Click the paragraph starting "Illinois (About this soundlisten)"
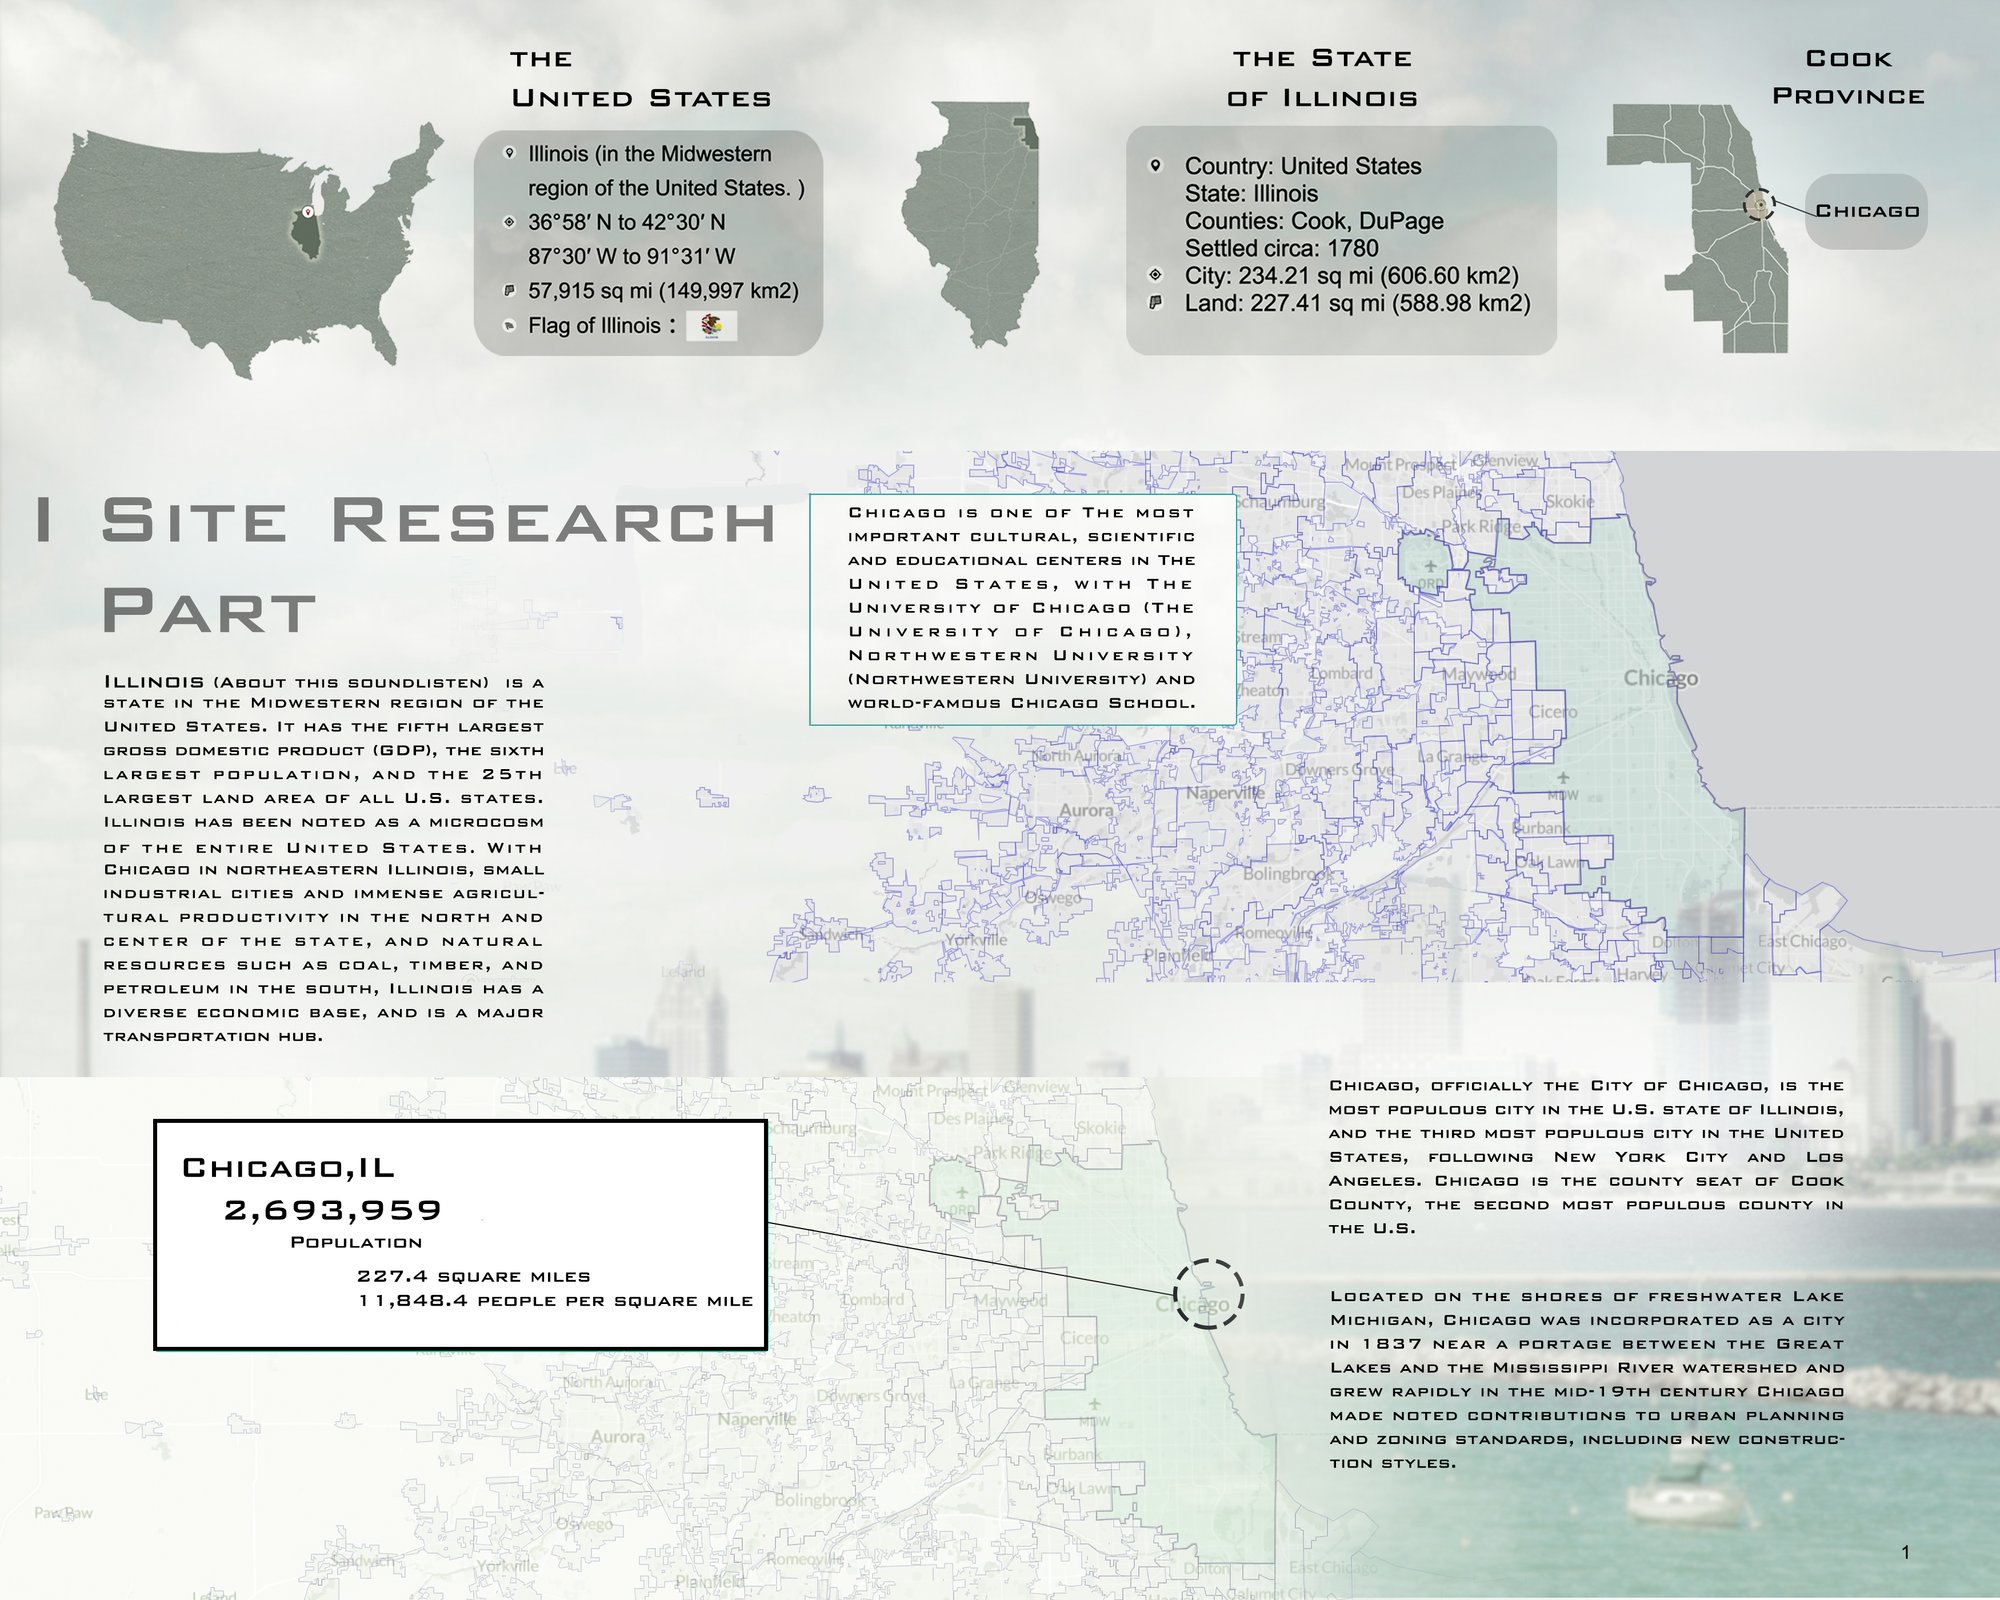Image resolution: width=2000 pixels, height=1600 pixels. [x=324, y=859]
